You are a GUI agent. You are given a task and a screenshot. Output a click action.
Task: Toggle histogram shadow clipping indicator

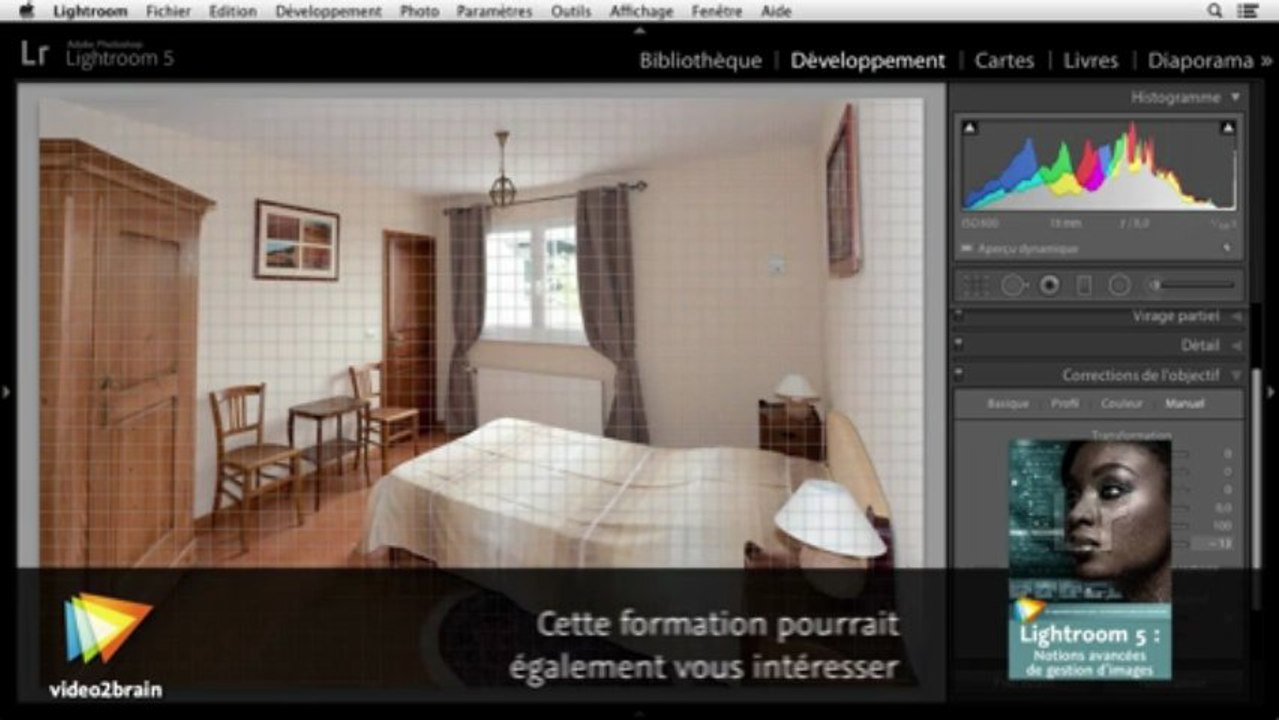970,127
